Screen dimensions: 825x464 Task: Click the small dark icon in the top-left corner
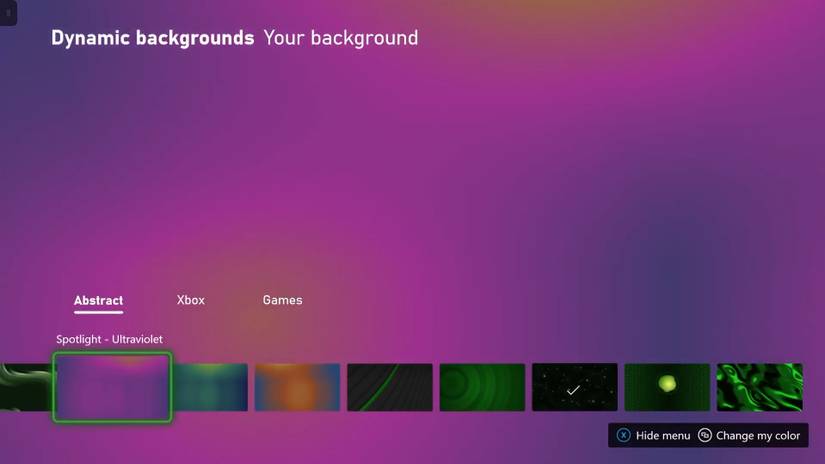coord(8,13)
